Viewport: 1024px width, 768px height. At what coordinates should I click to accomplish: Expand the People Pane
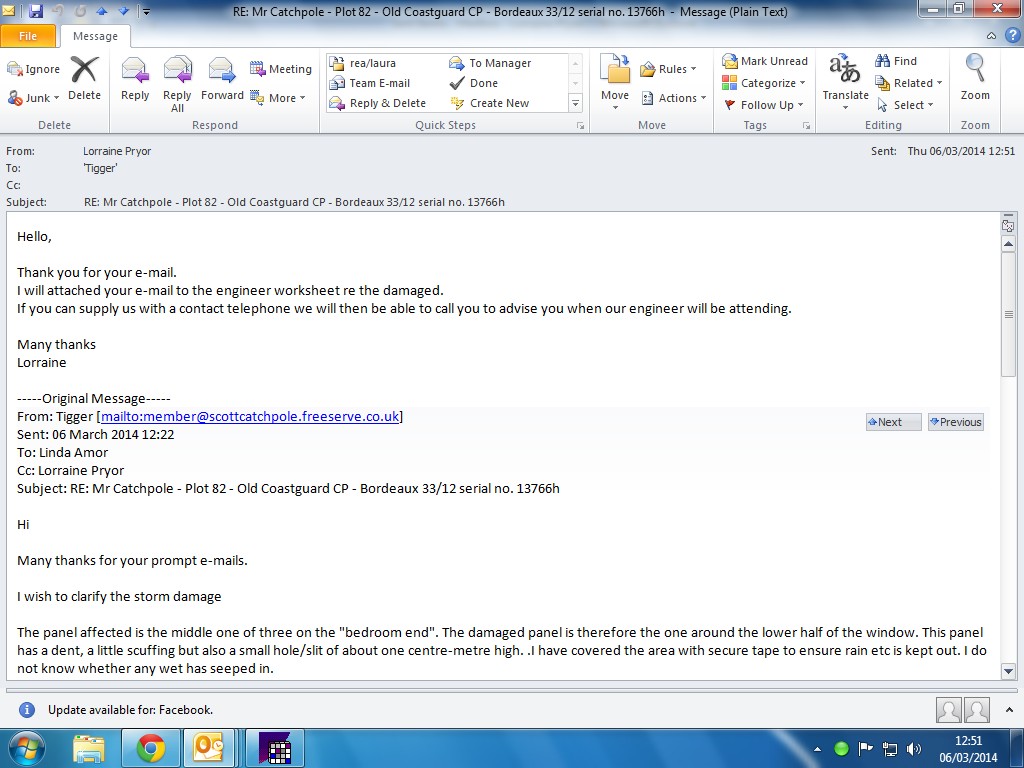[x=1010, y=710]
